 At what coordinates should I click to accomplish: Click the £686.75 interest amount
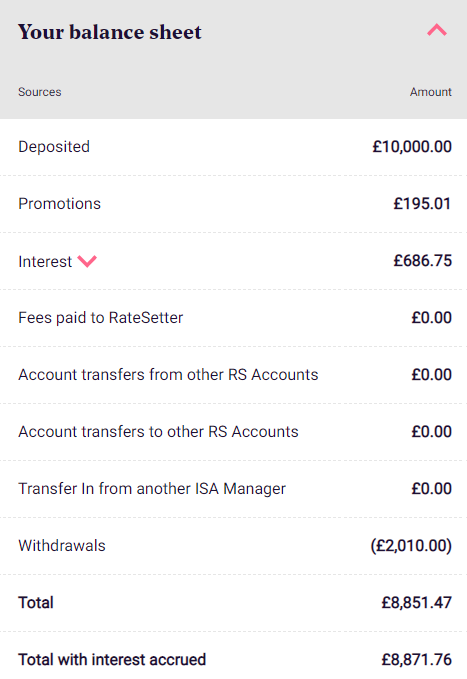coord(422,261)
